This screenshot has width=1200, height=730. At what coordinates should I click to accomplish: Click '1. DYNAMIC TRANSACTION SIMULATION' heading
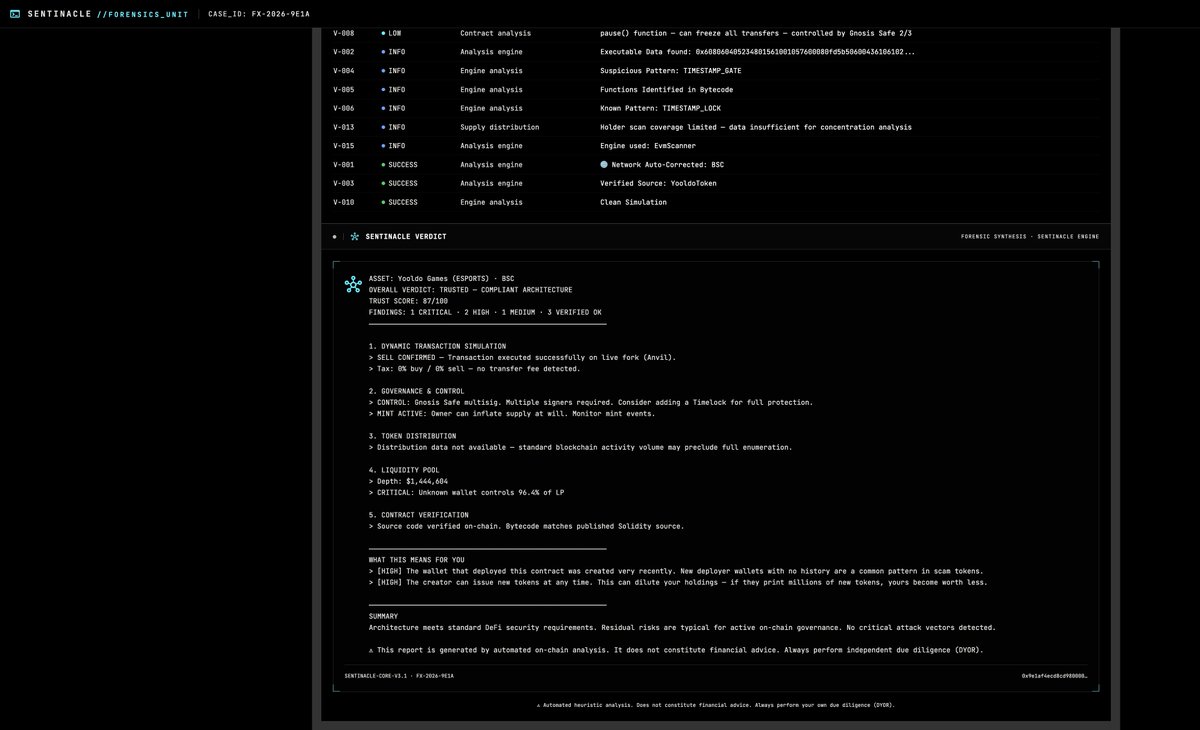tap(437, 346)
